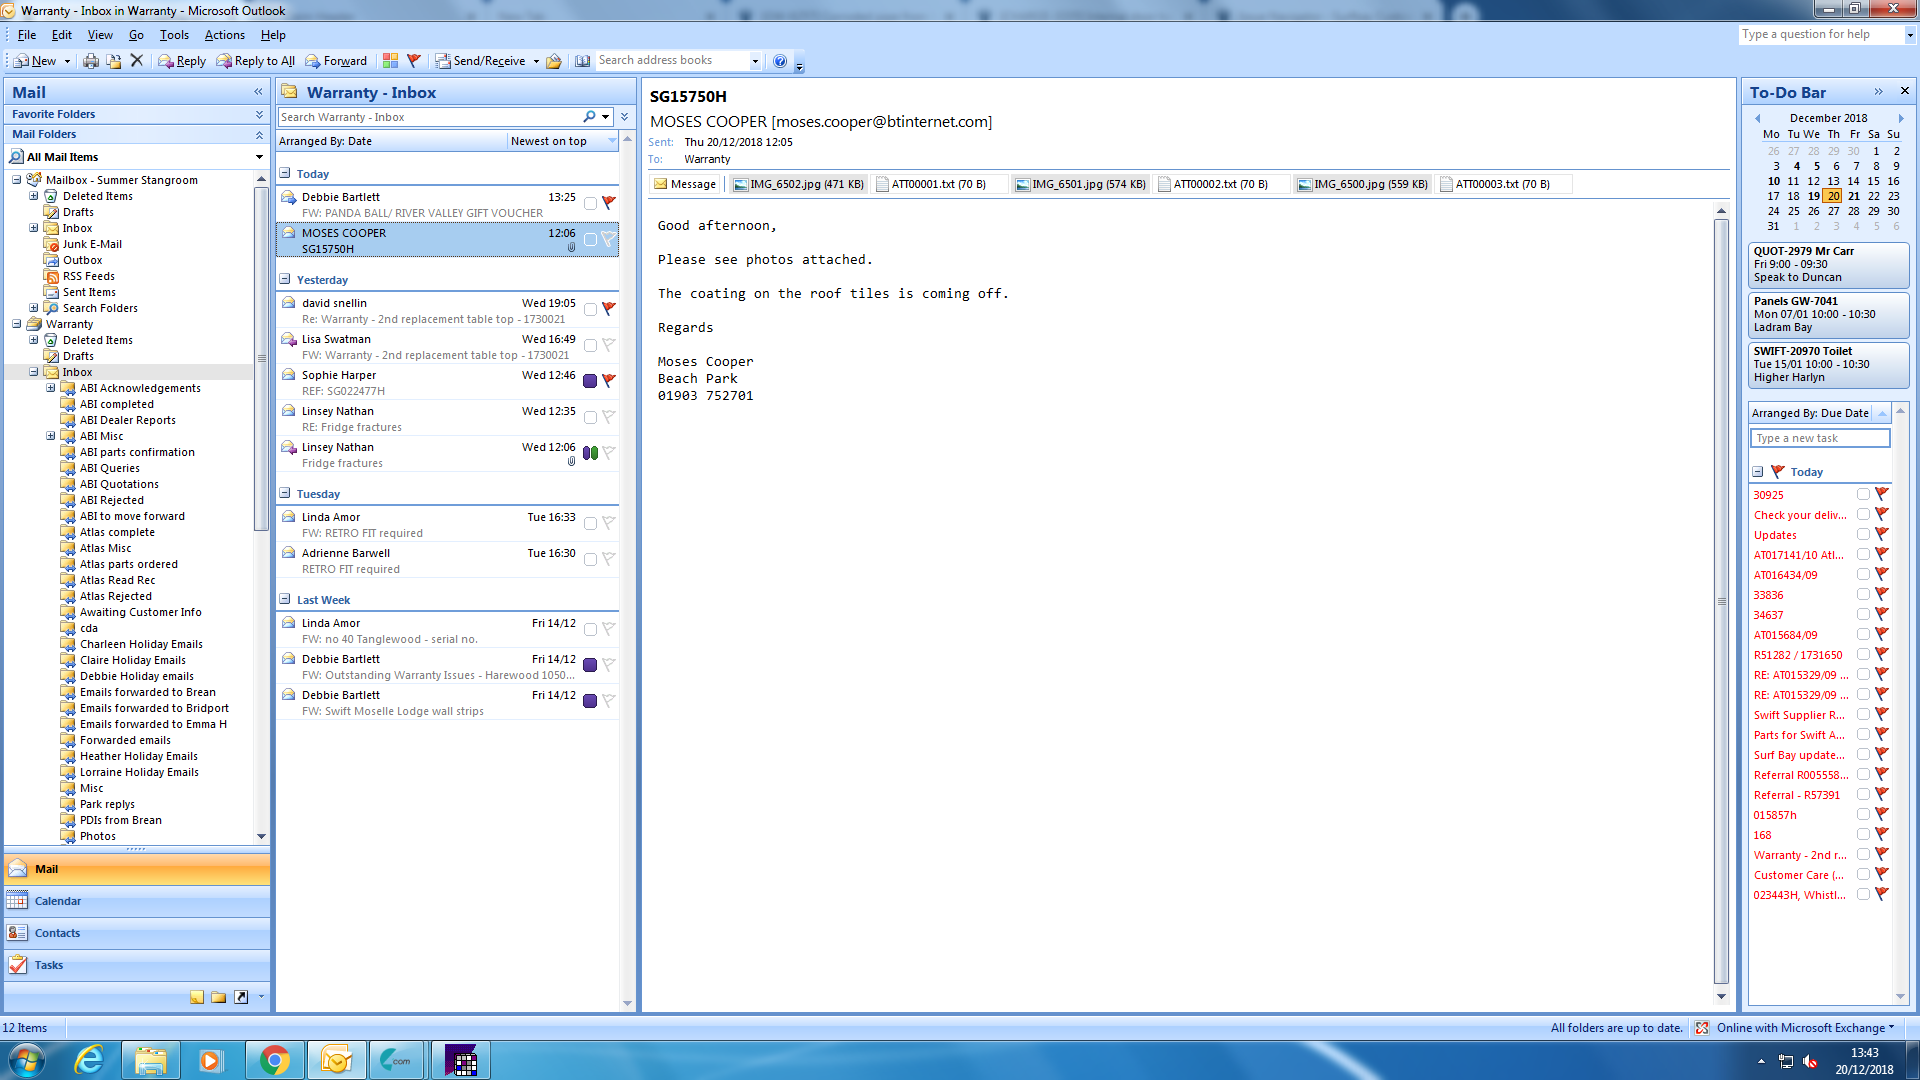
Task: Collapse the Warranty Inbox folder tree
Action: [x=34, y=372]
